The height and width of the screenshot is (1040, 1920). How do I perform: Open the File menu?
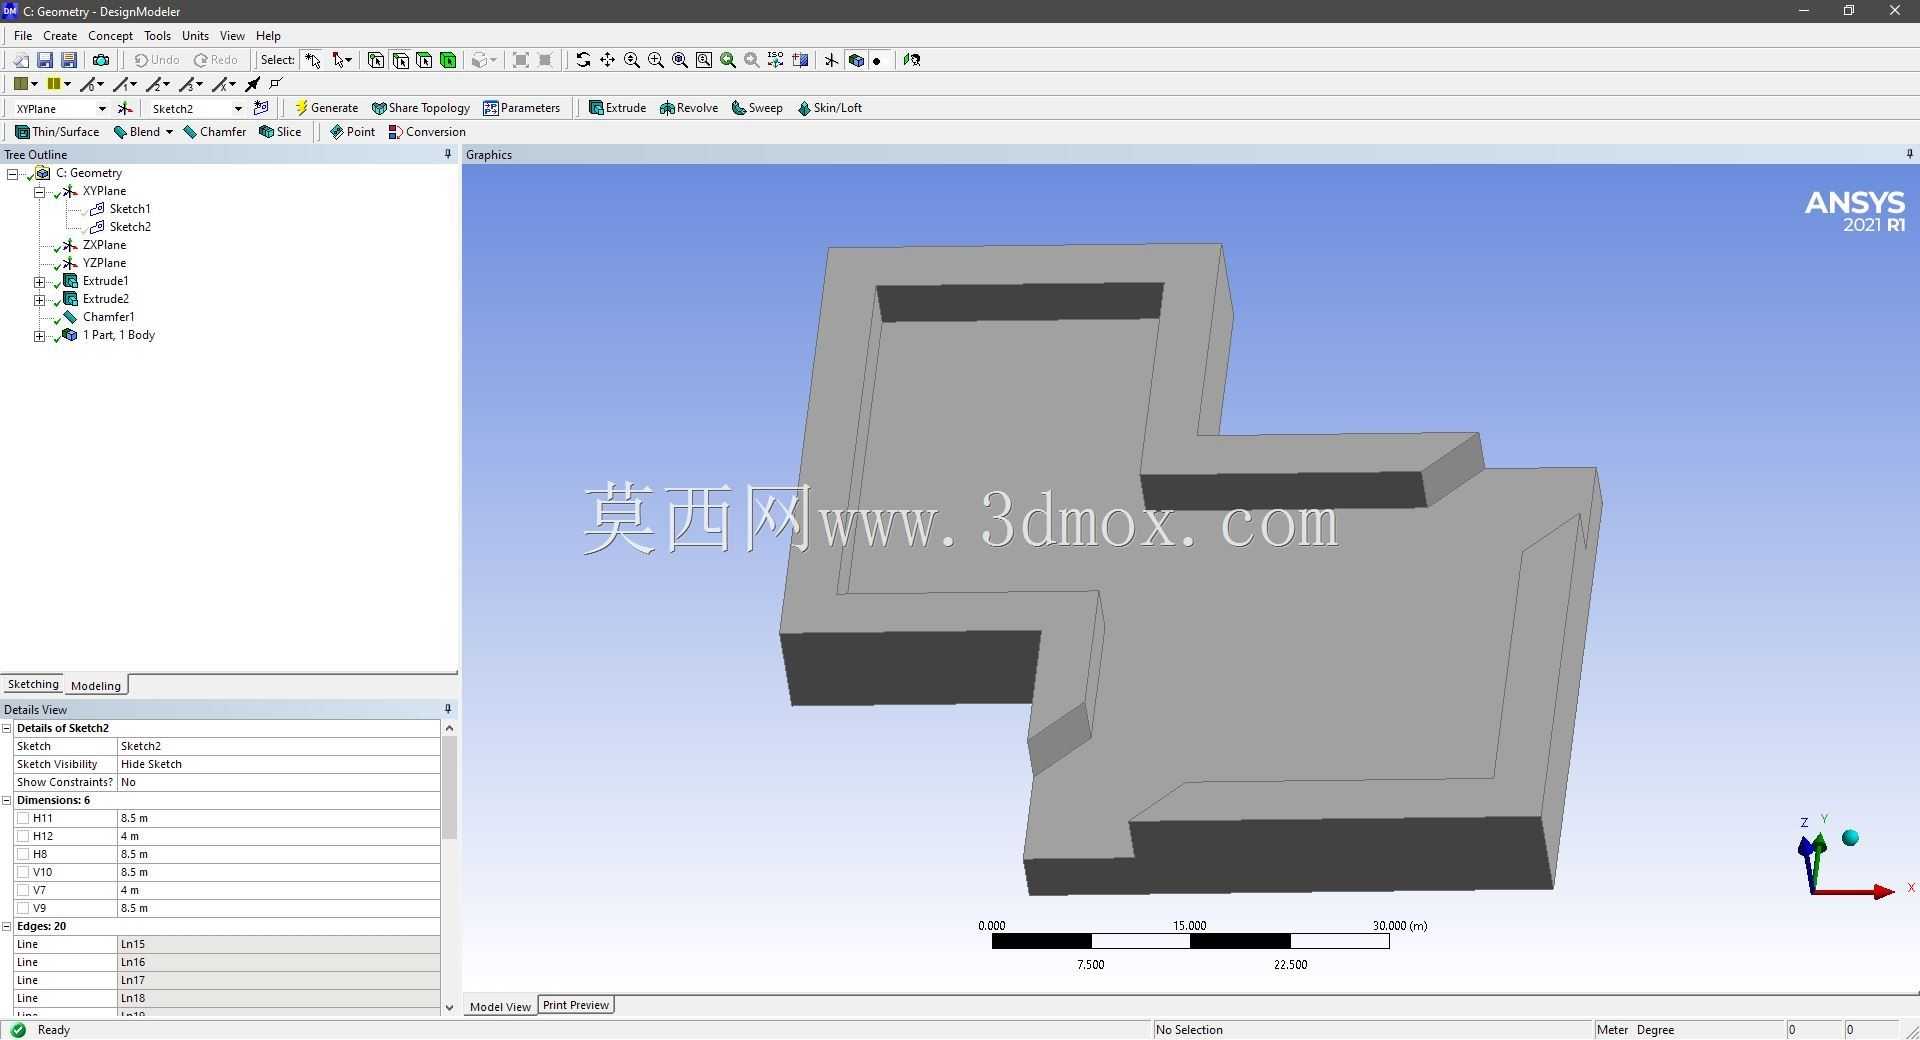(x=23, y=35)
